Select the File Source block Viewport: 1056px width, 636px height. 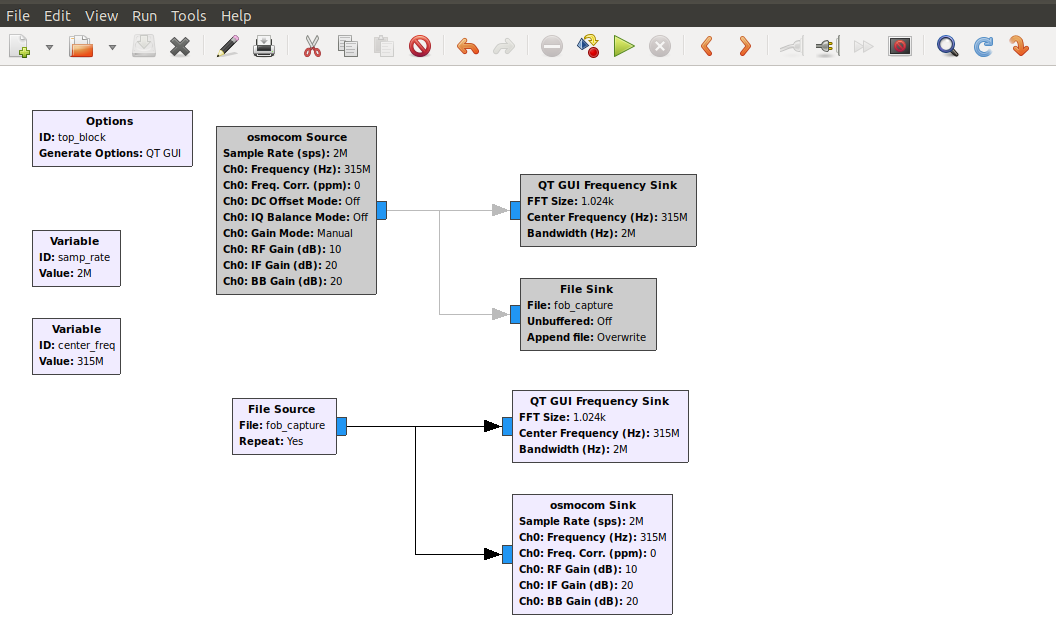click(284, 426)
